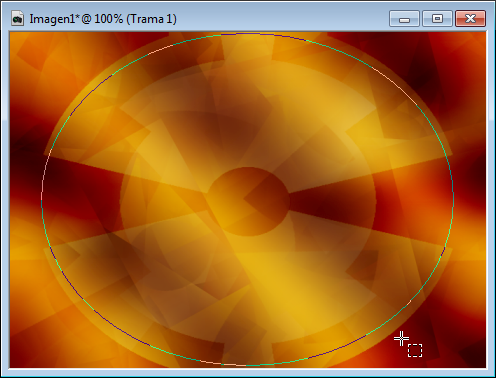
Task: Click the topmost point of the elliptical selection
Action: coord(247,33)
